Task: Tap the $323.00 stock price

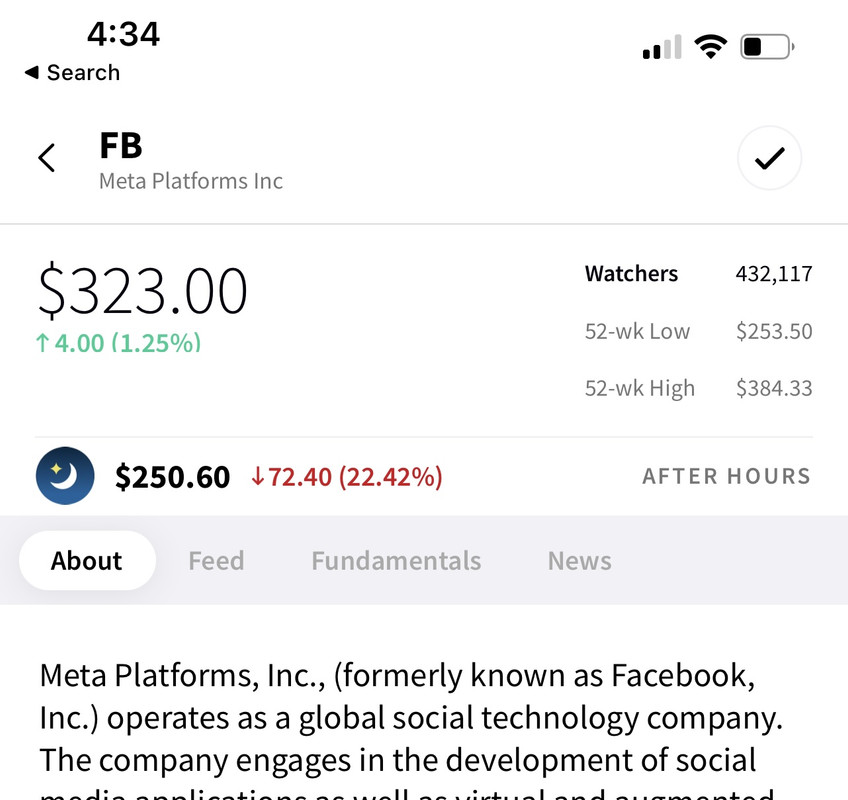Action: click(x=143, y=291)
